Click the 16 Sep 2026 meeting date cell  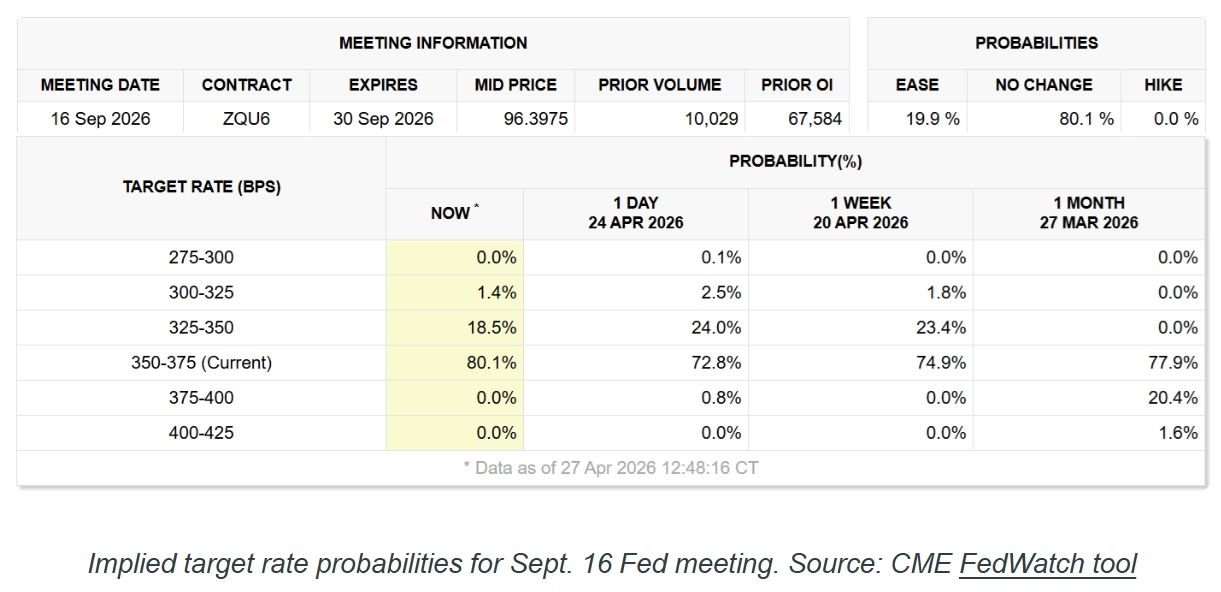[x=100, y=119]
